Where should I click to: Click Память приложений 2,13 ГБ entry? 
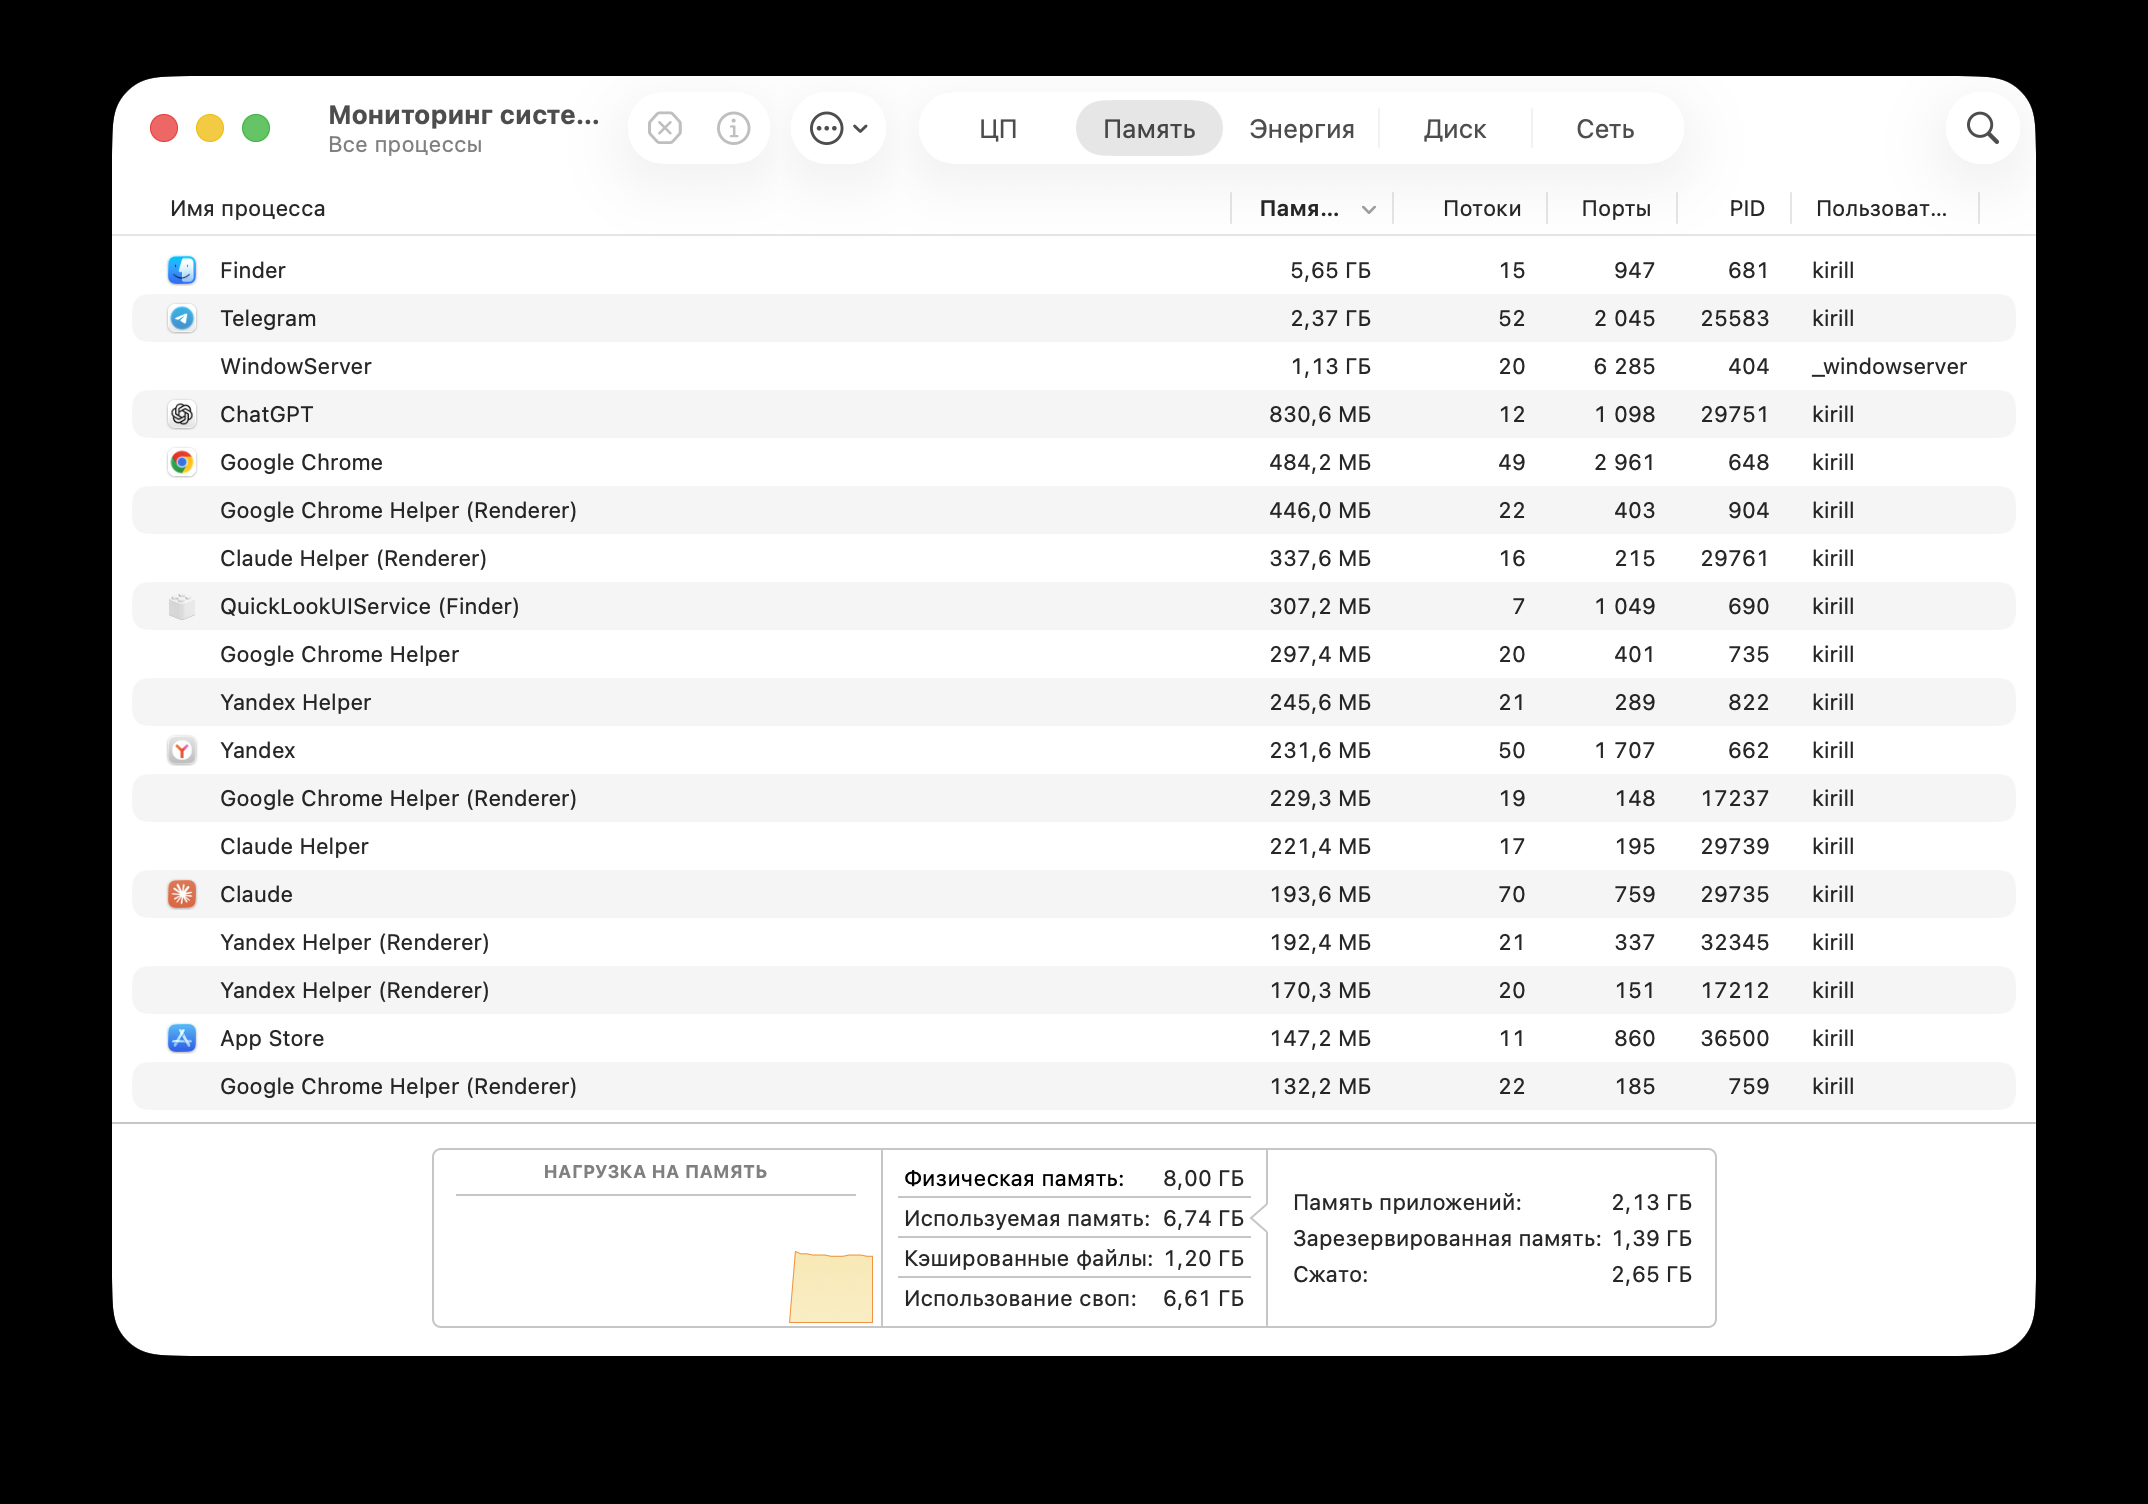pos(1492,1202)
